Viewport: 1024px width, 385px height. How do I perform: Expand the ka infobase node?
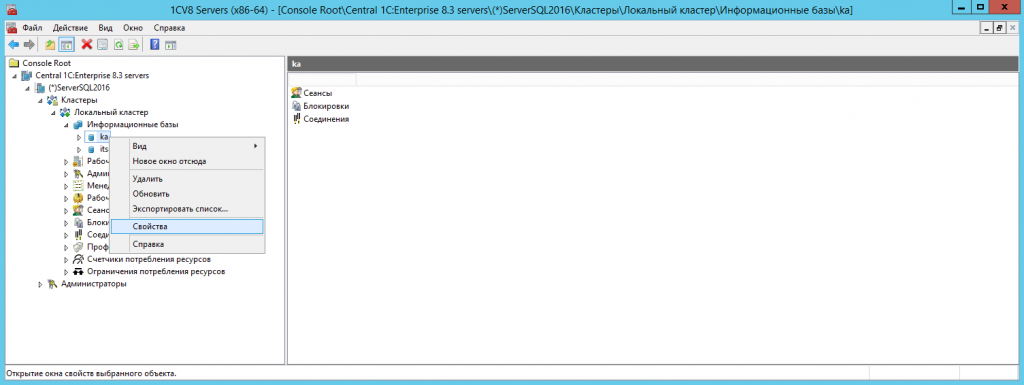79,137
